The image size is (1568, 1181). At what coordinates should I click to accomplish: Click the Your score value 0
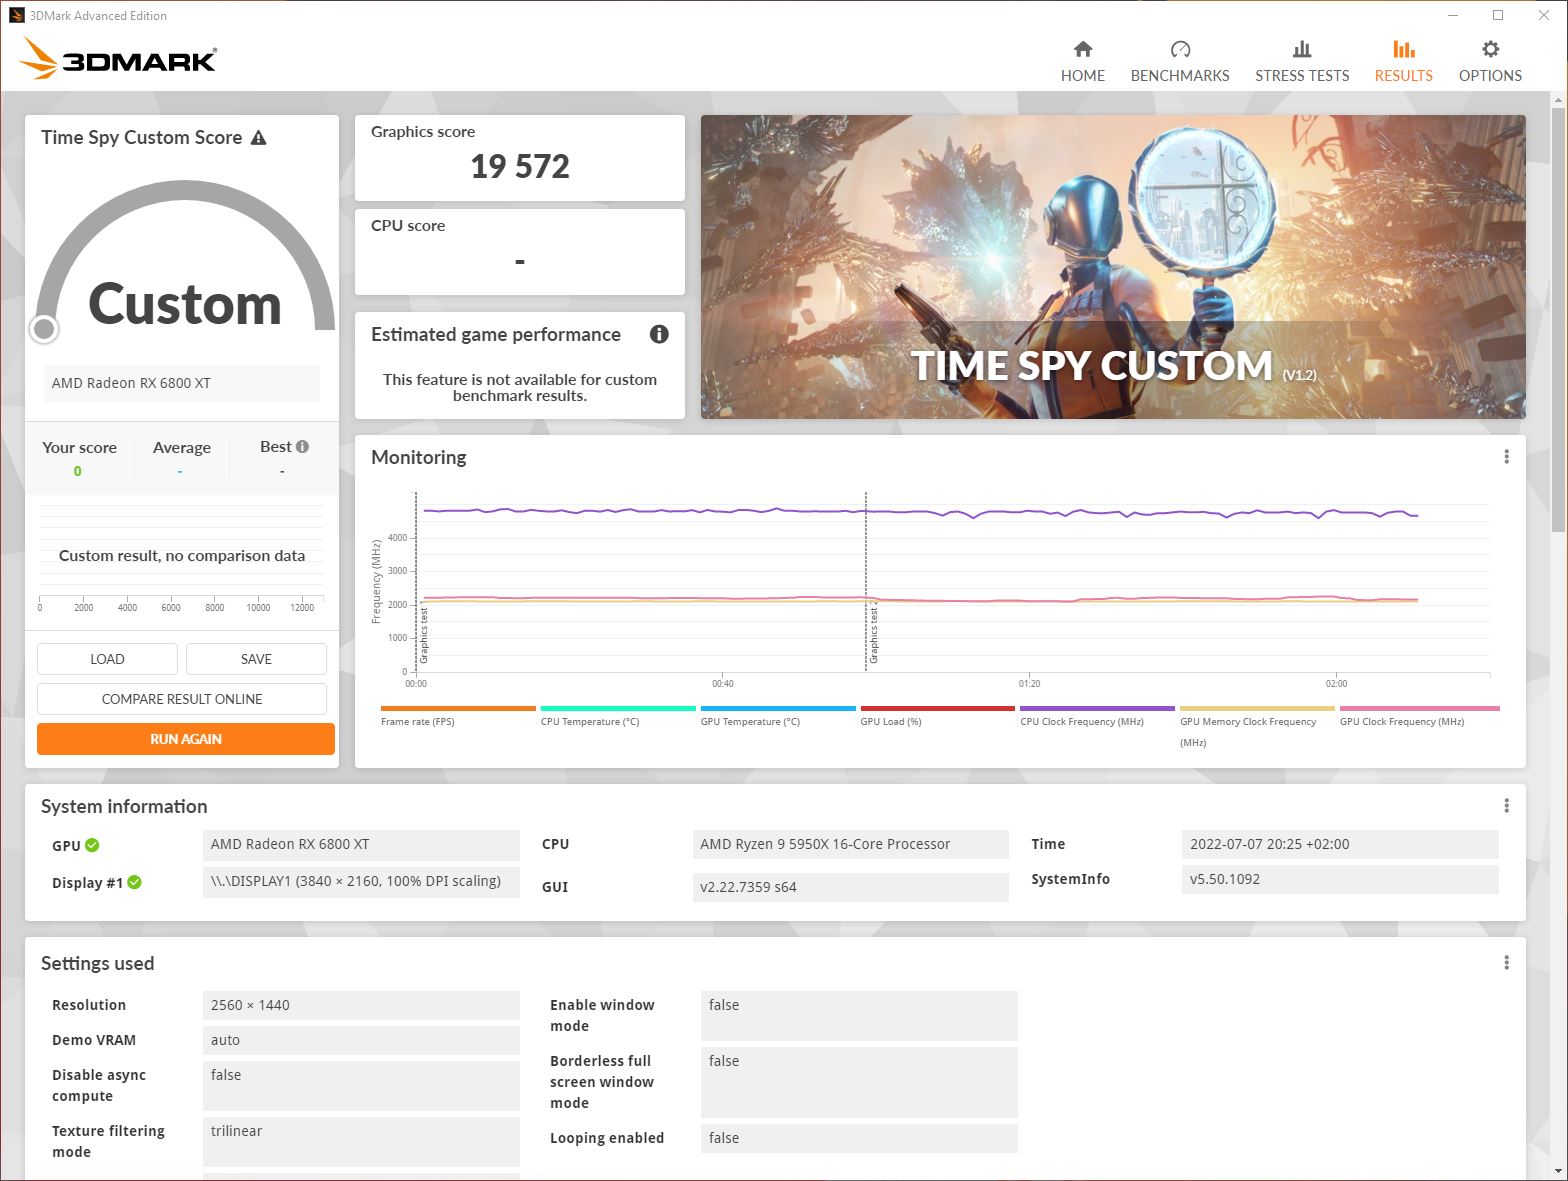click(78, 471)
